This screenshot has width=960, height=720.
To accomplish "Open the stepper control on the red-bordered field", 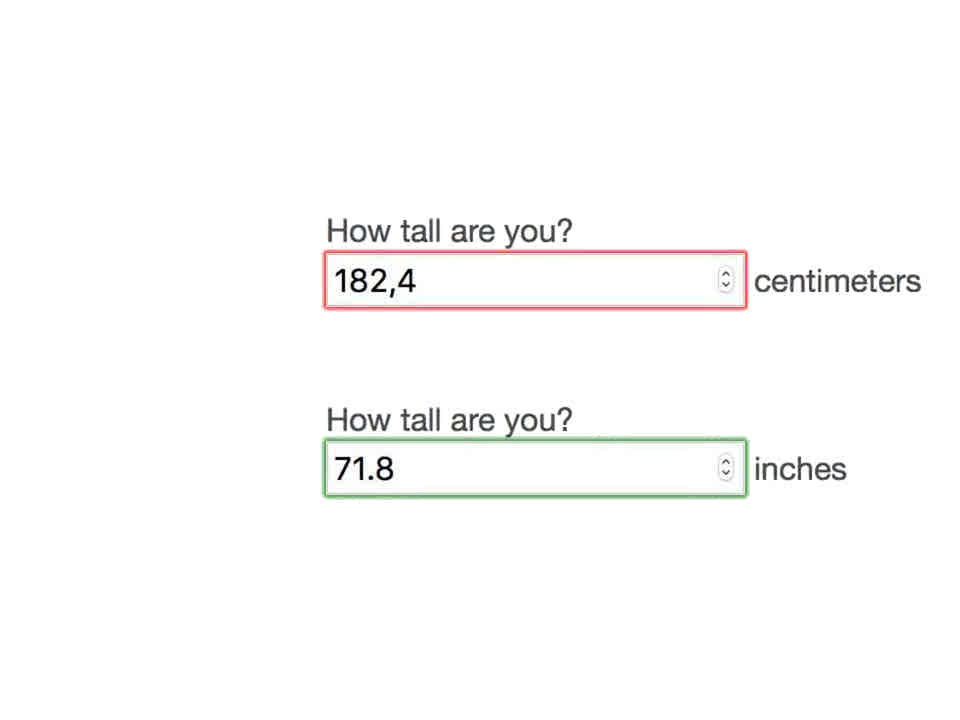I will [725, 281].
